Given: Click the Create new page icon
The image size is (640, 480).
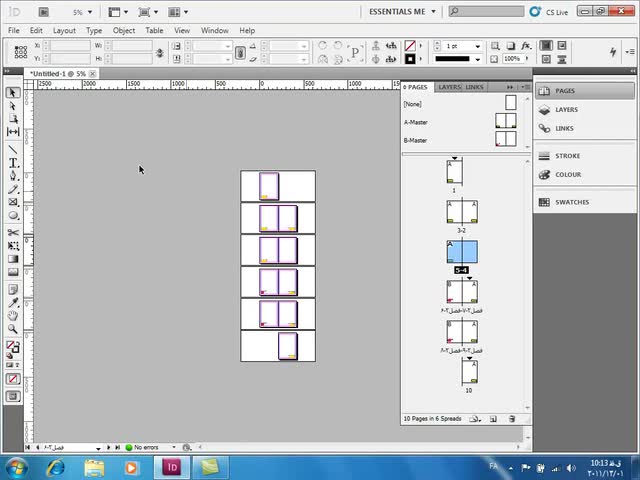Looking at the screenshot, I should [493, 419].
